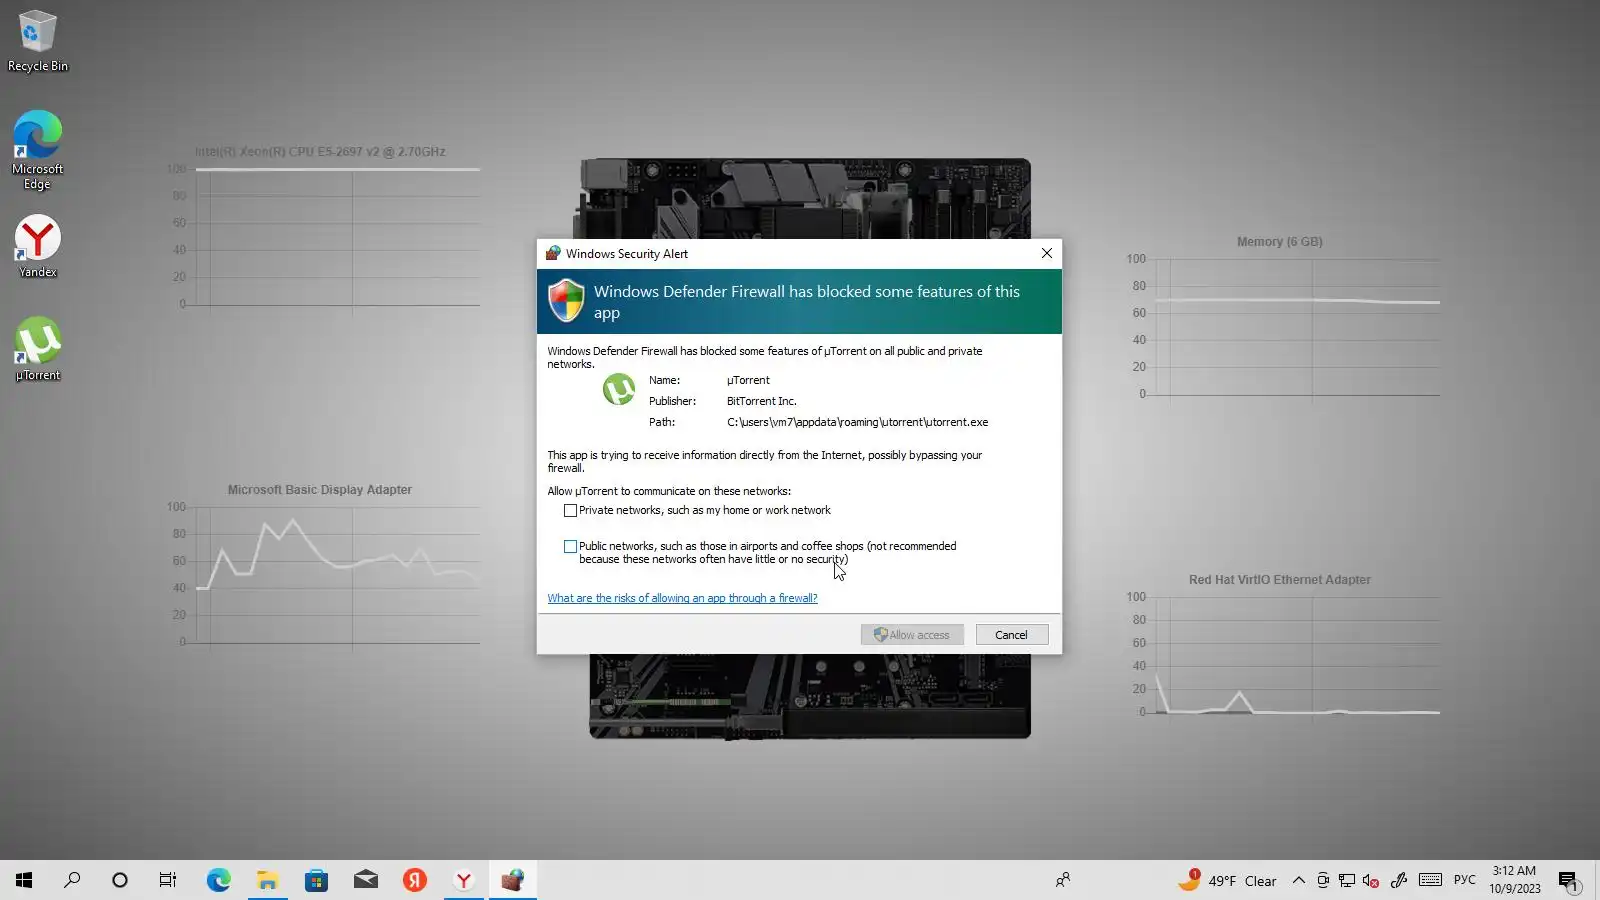
Task: Open the Recycle Bin desktop icon
Action: tap(38, 41)
